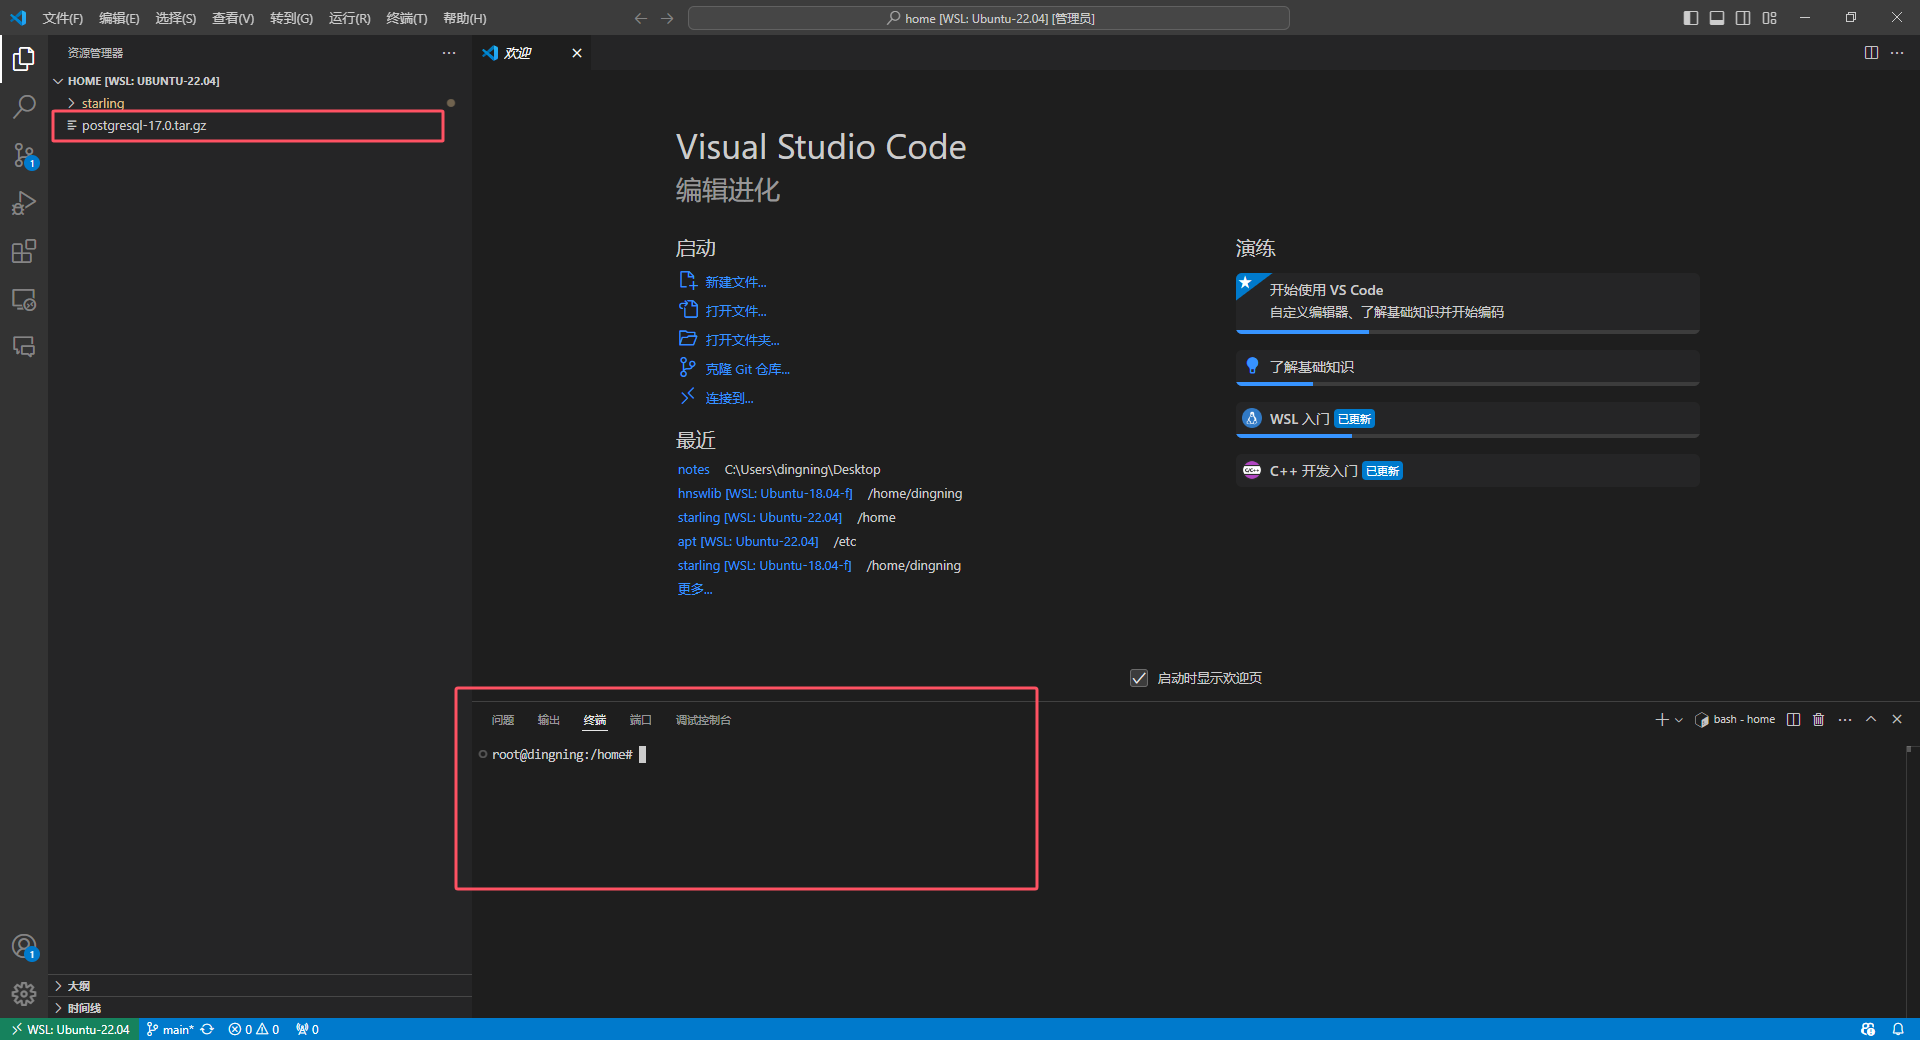Click the forwarded ports status item

[x=307, y=1029]
